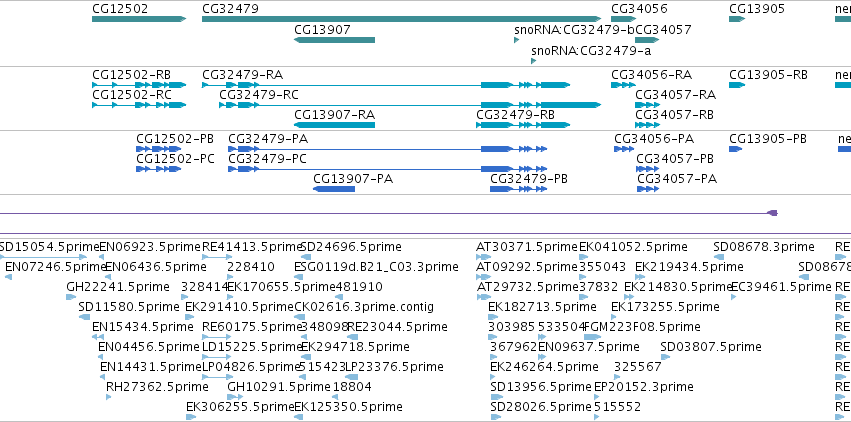Click the SD28026.5prime label
Screen dimensions: 851x422
[x=541, y=407]
